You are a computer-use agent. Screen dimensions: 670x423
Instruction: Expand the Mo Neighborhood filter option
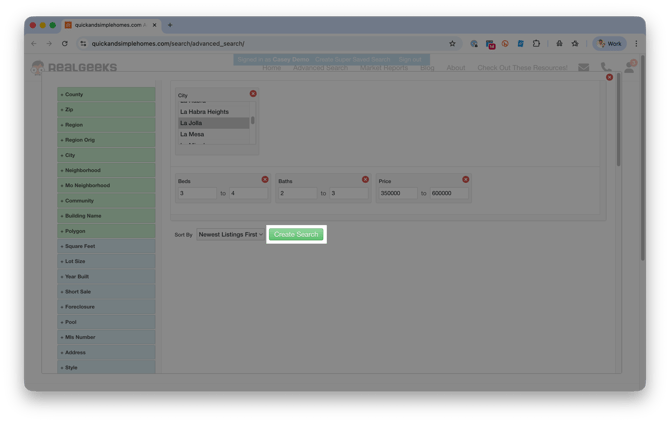(106, 185)
